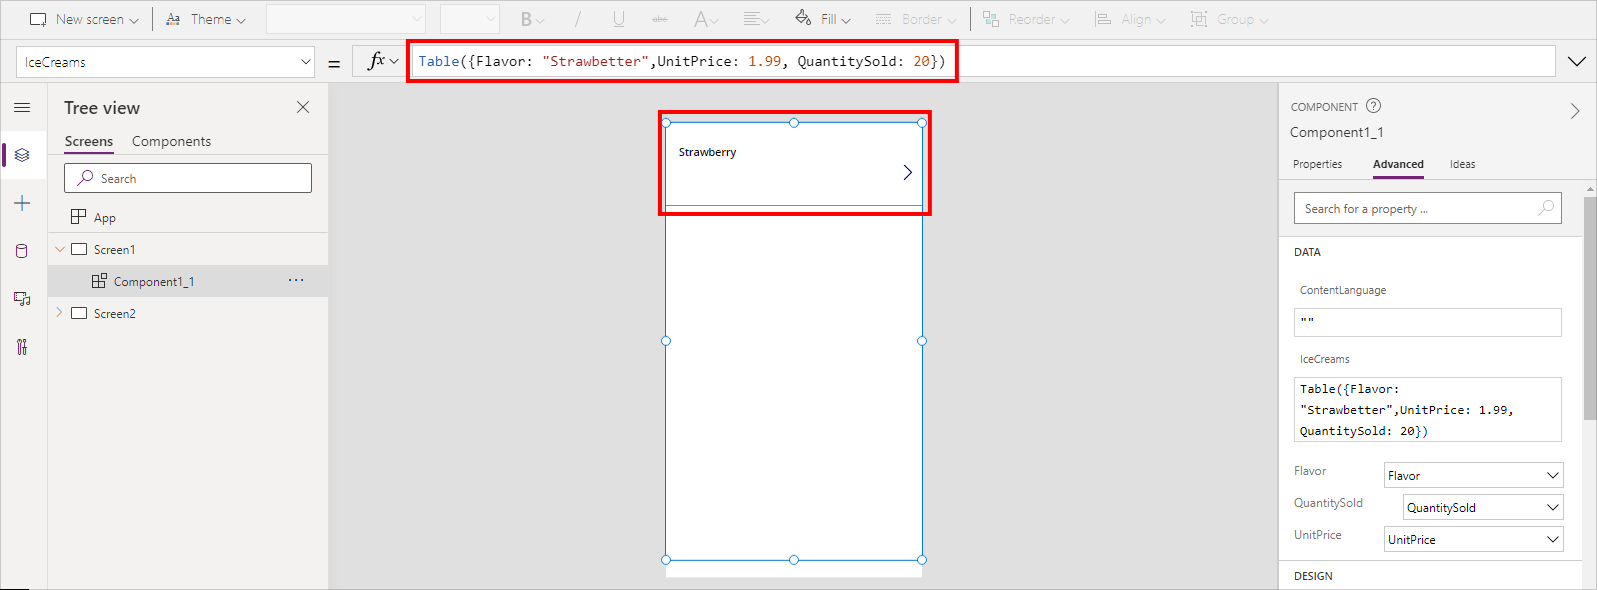Open the Advanced tools icon

coord(22,347)
